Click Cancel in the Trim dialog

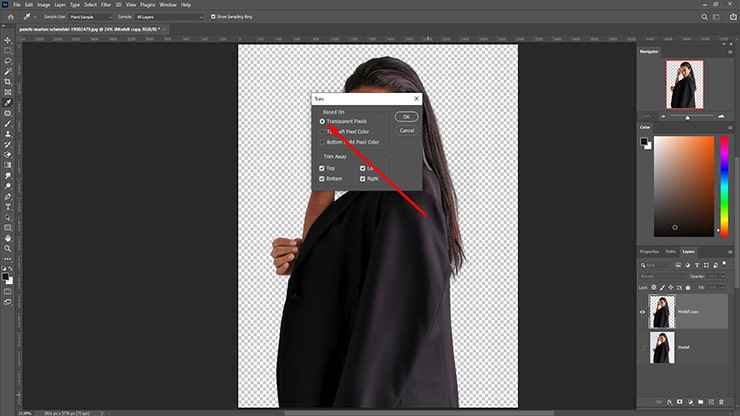pyautogui.click(x=406, y=130)
